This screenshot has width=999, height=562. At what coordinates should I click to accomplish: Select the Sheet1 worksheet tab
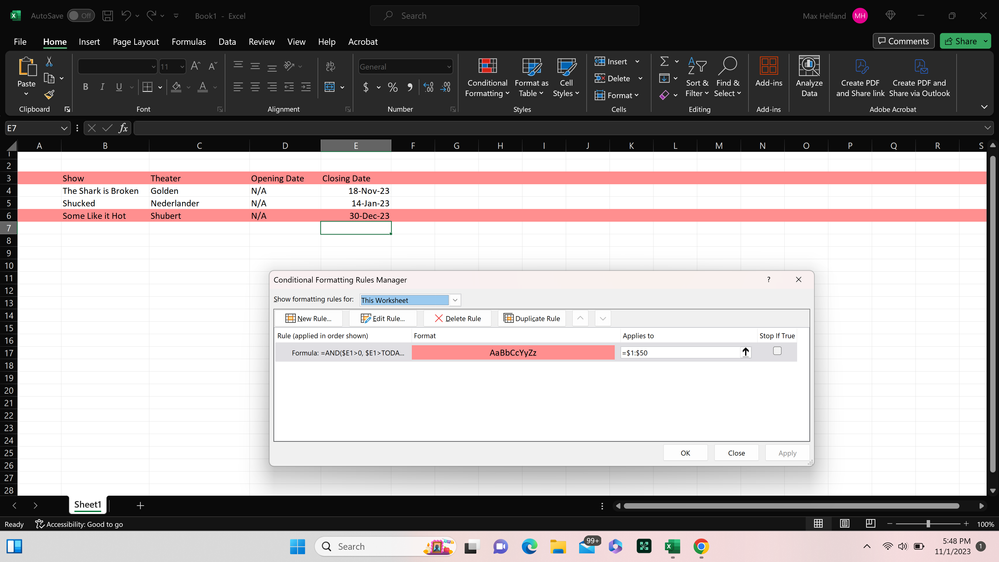click(x=87, y=505)
